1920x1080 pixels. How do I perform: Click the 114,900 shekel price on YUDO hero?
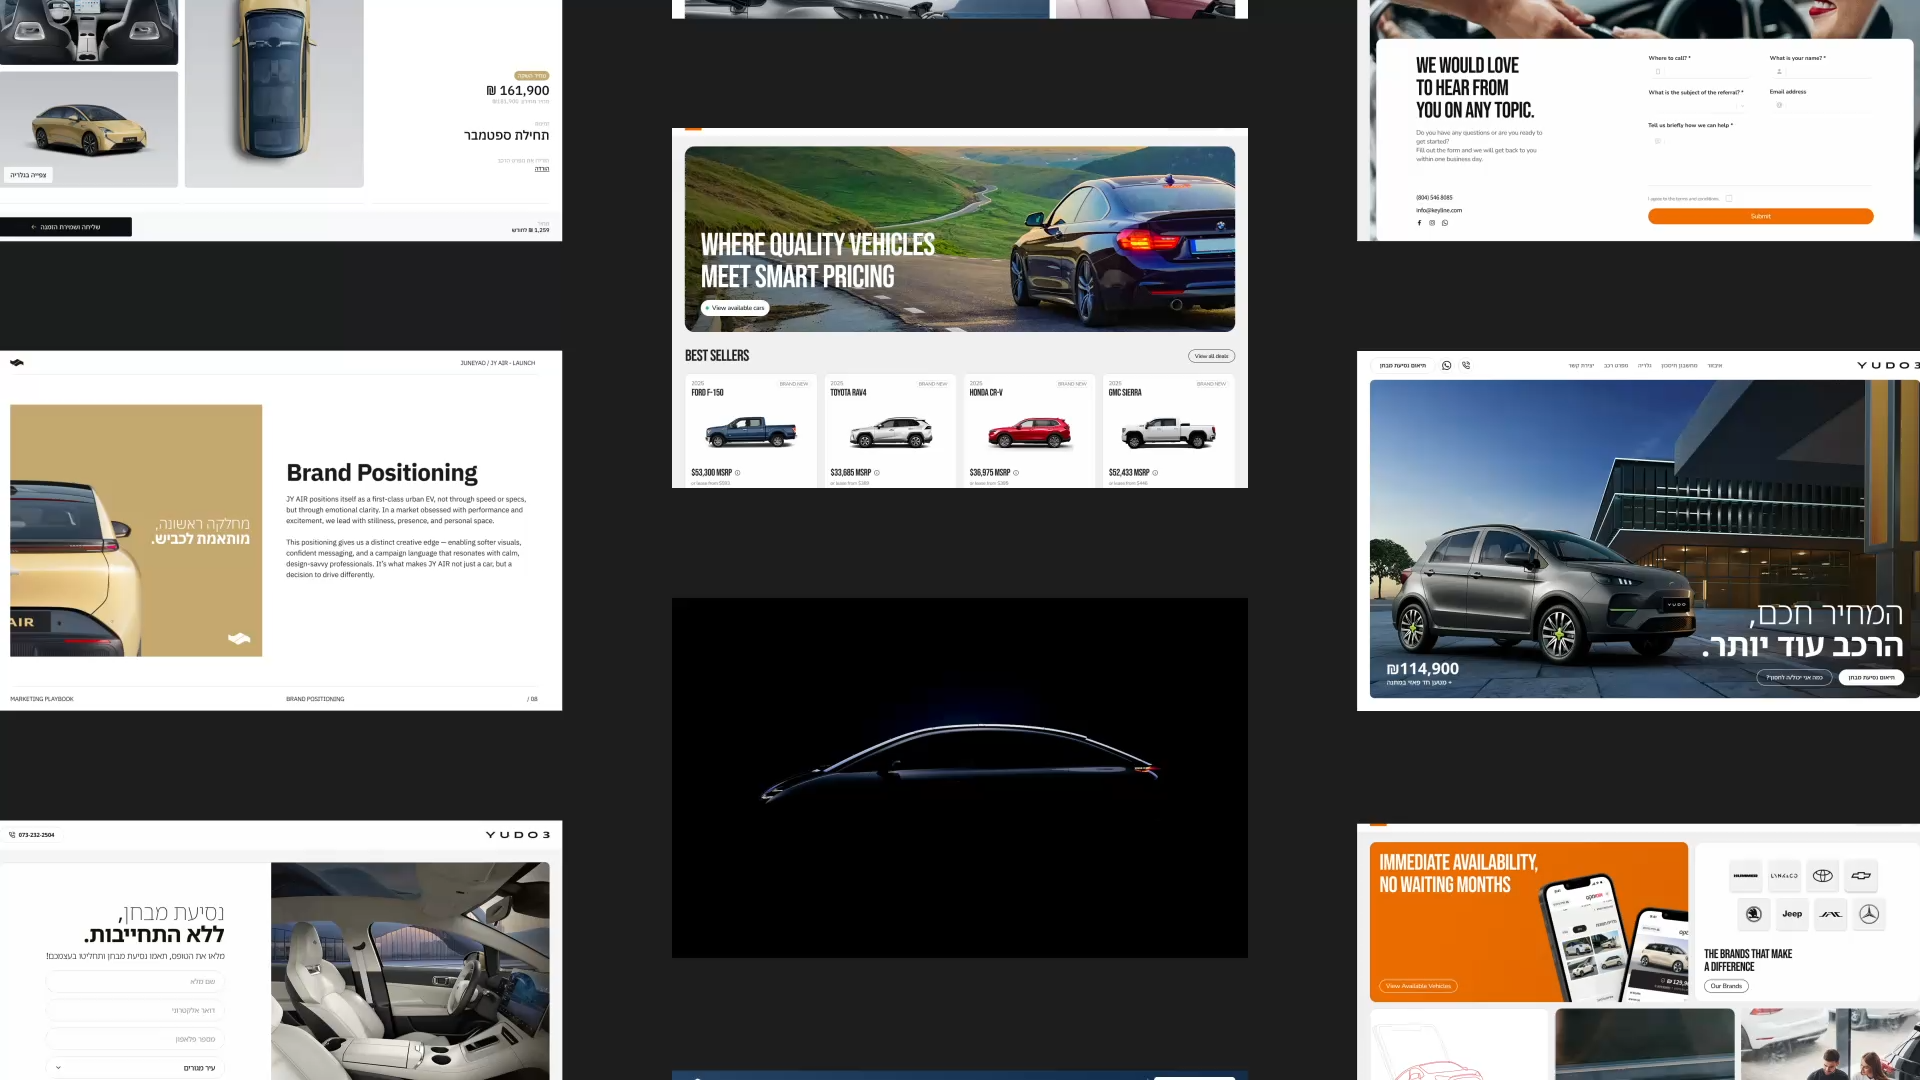click(x=1423, y=669)
